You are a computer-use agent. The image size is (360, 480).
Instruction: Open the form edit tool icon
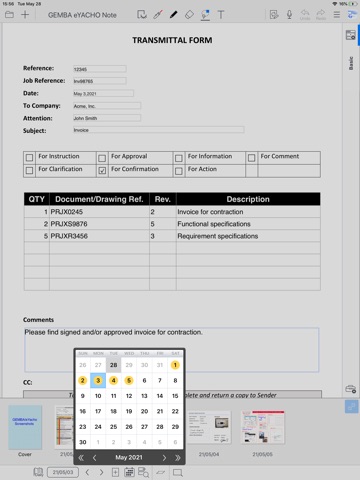[x=274, y=15]
